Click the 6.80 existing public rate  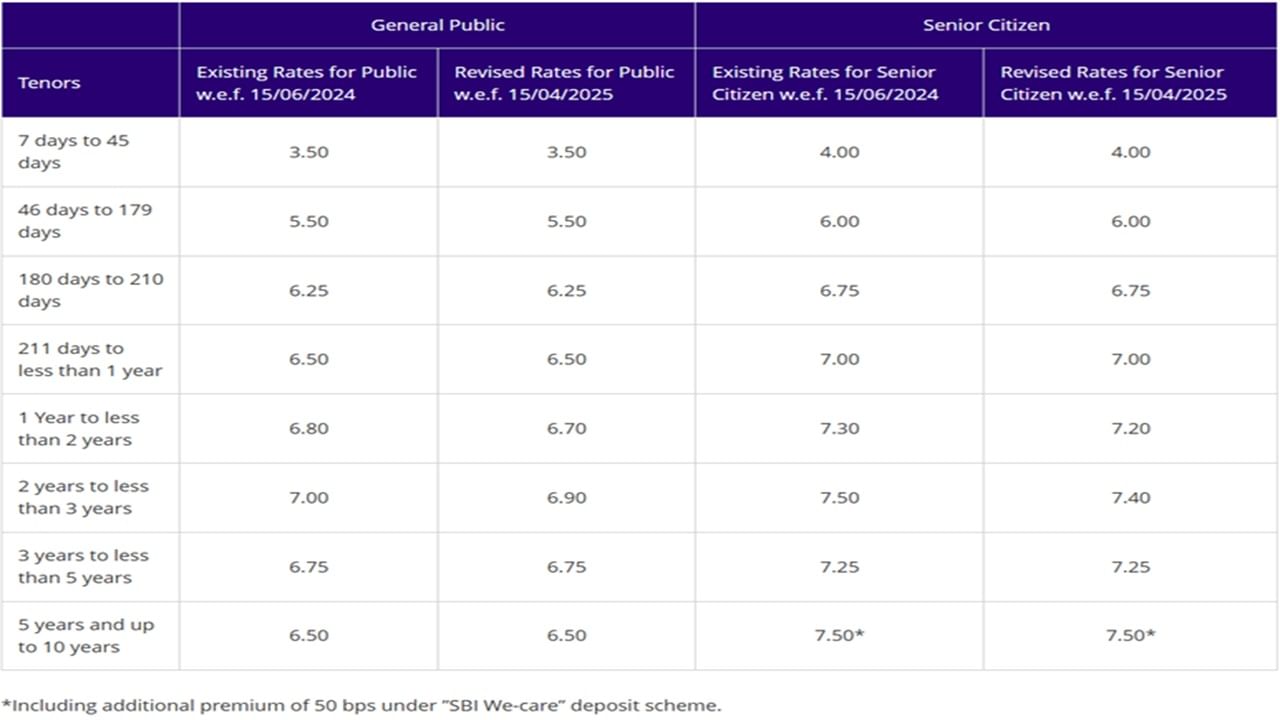(308, 428)
